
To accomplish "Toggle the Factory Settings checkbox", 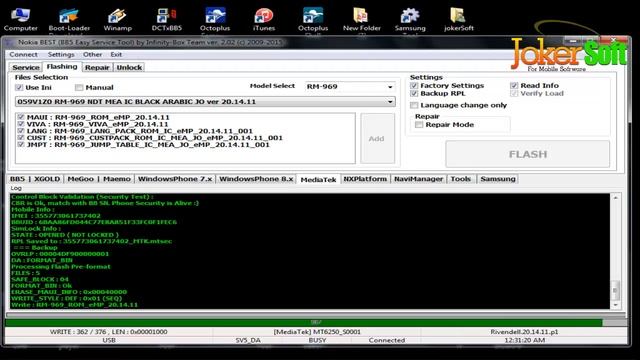I will (x=414, y=85).
